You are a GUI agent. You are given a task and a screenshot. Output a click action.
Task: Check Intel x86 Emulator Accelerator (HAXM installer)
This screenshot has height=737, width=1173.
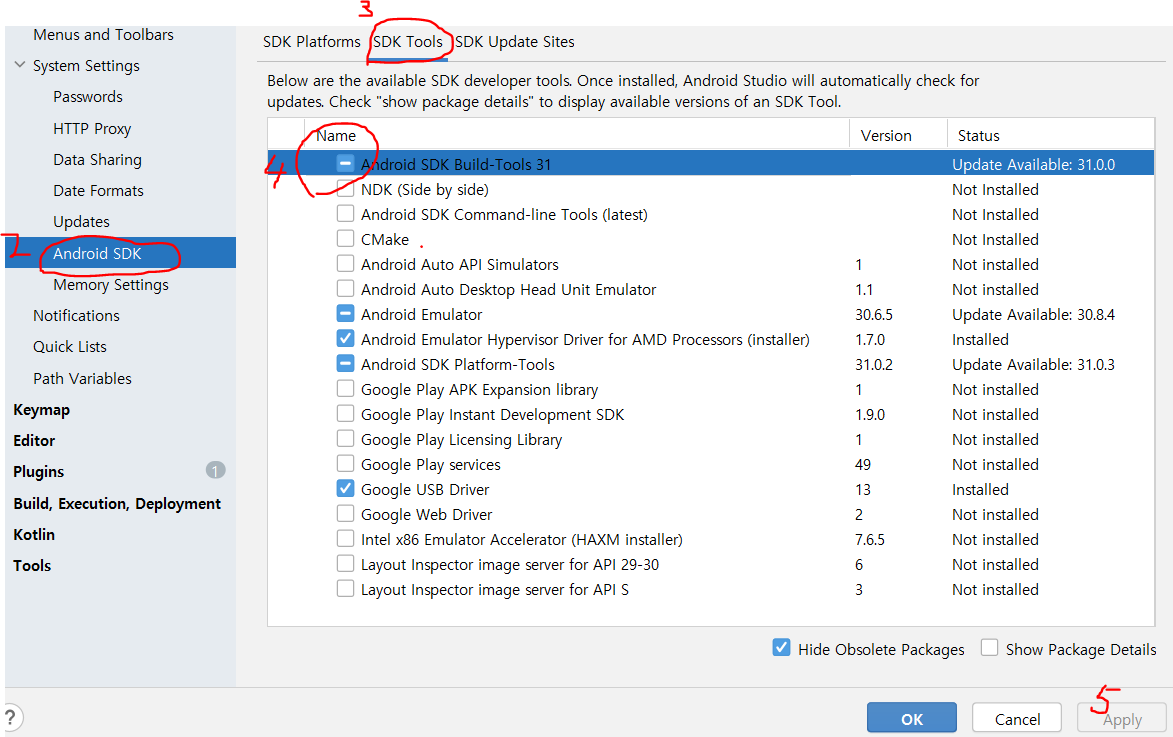[x=345, y=539]
